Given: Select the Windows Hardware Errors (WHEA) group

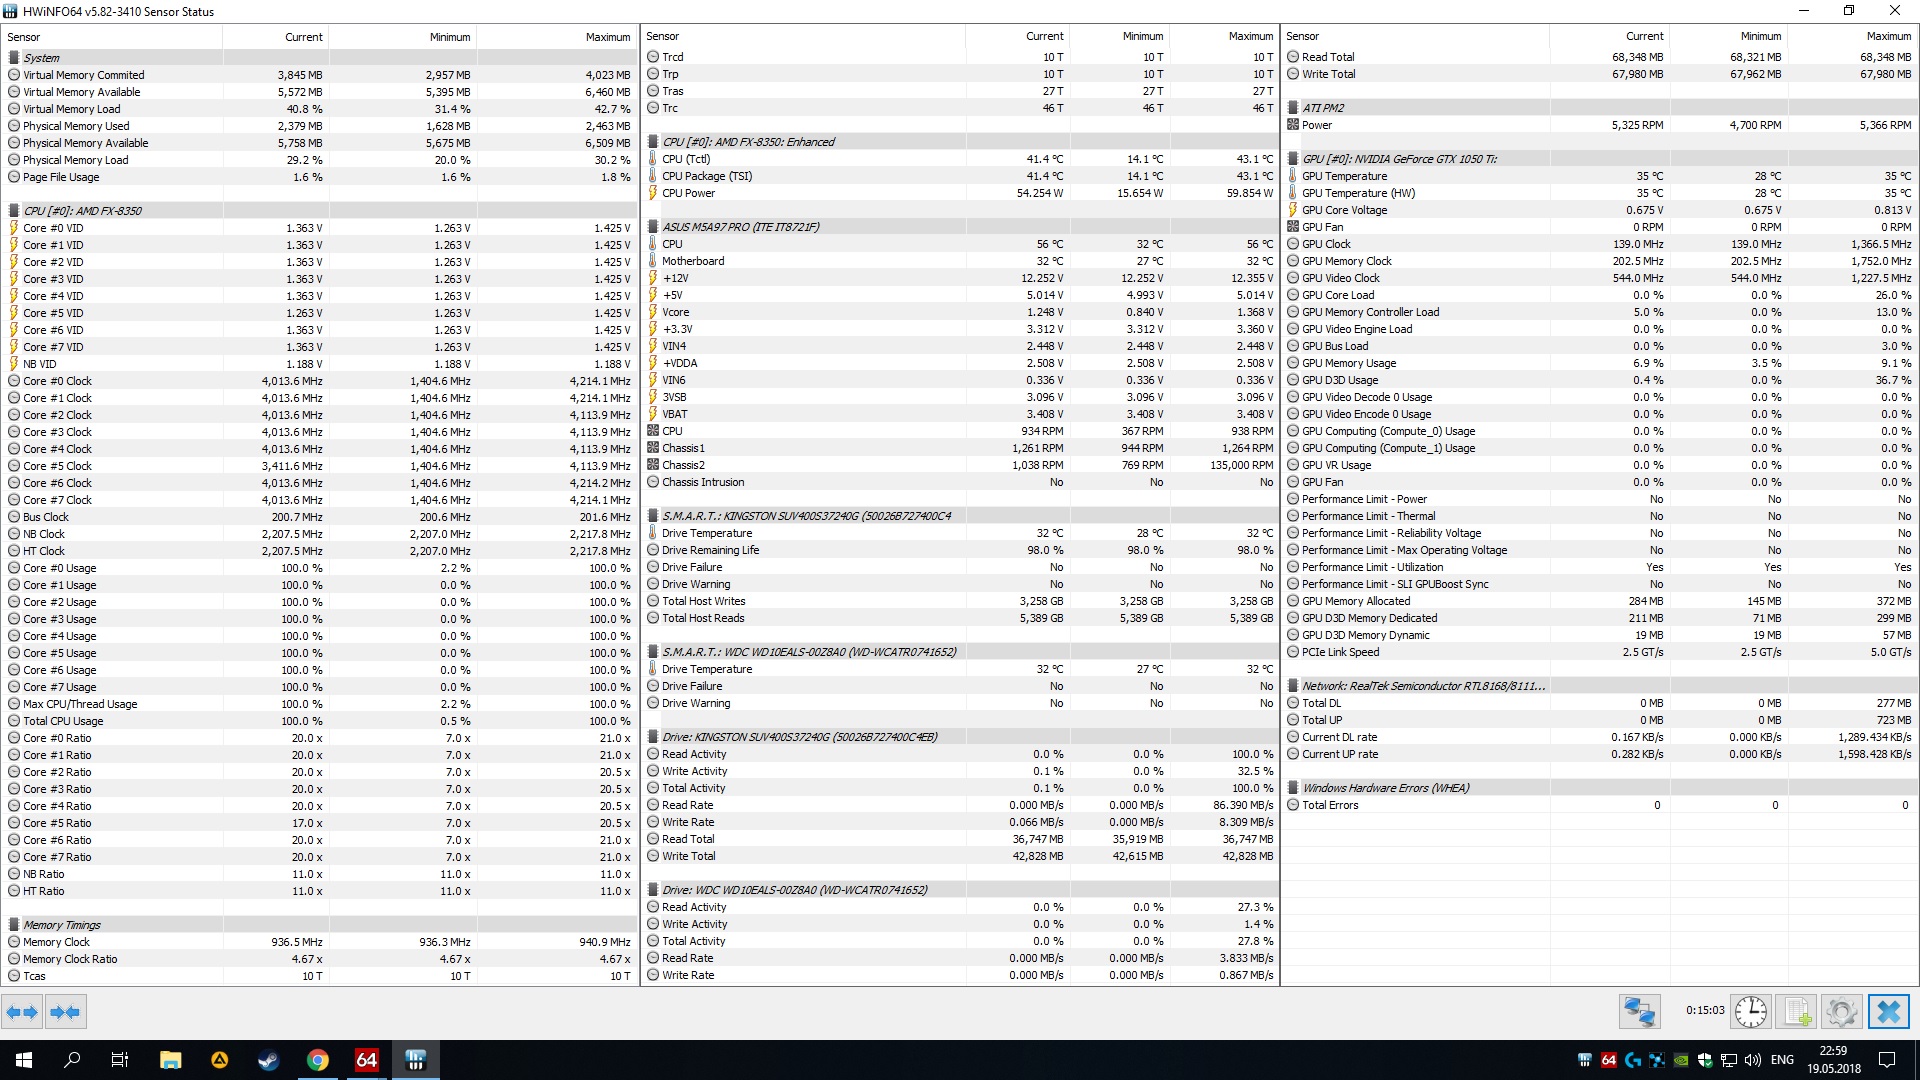Looking at the screenshot, I should 1385,788.
